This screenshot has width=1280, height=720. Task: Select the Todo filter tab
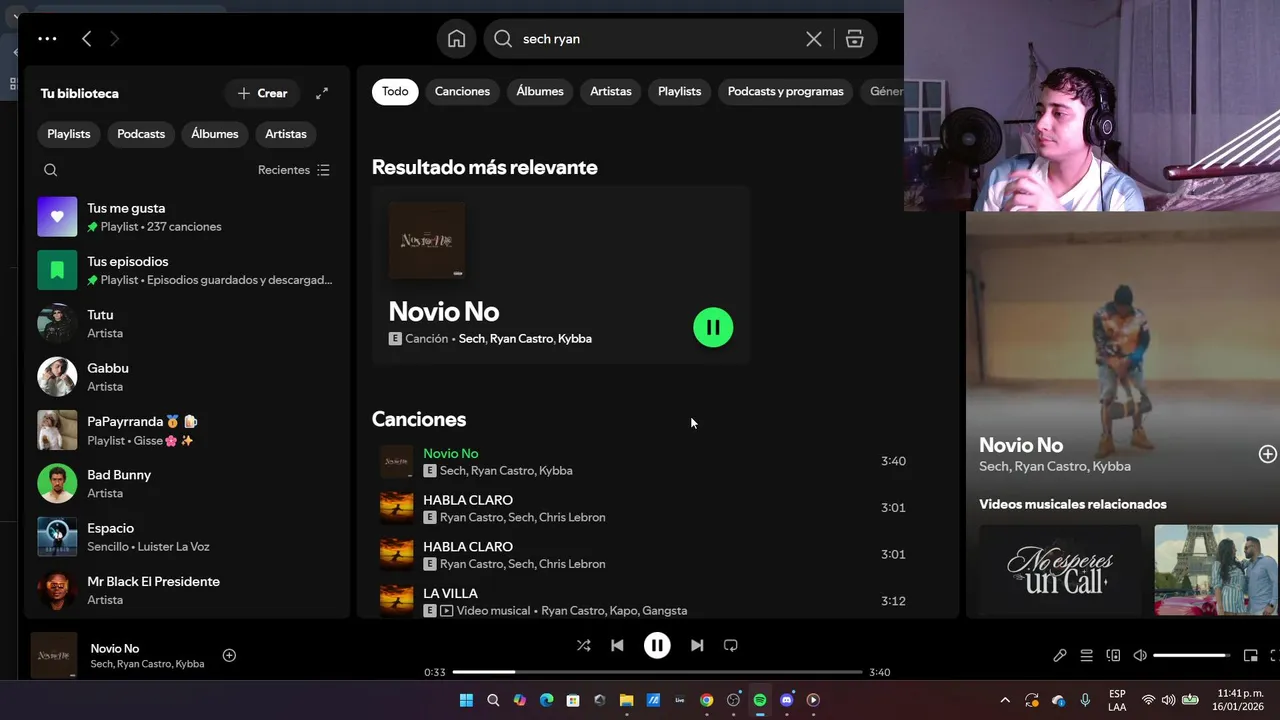tap(395, 91)
